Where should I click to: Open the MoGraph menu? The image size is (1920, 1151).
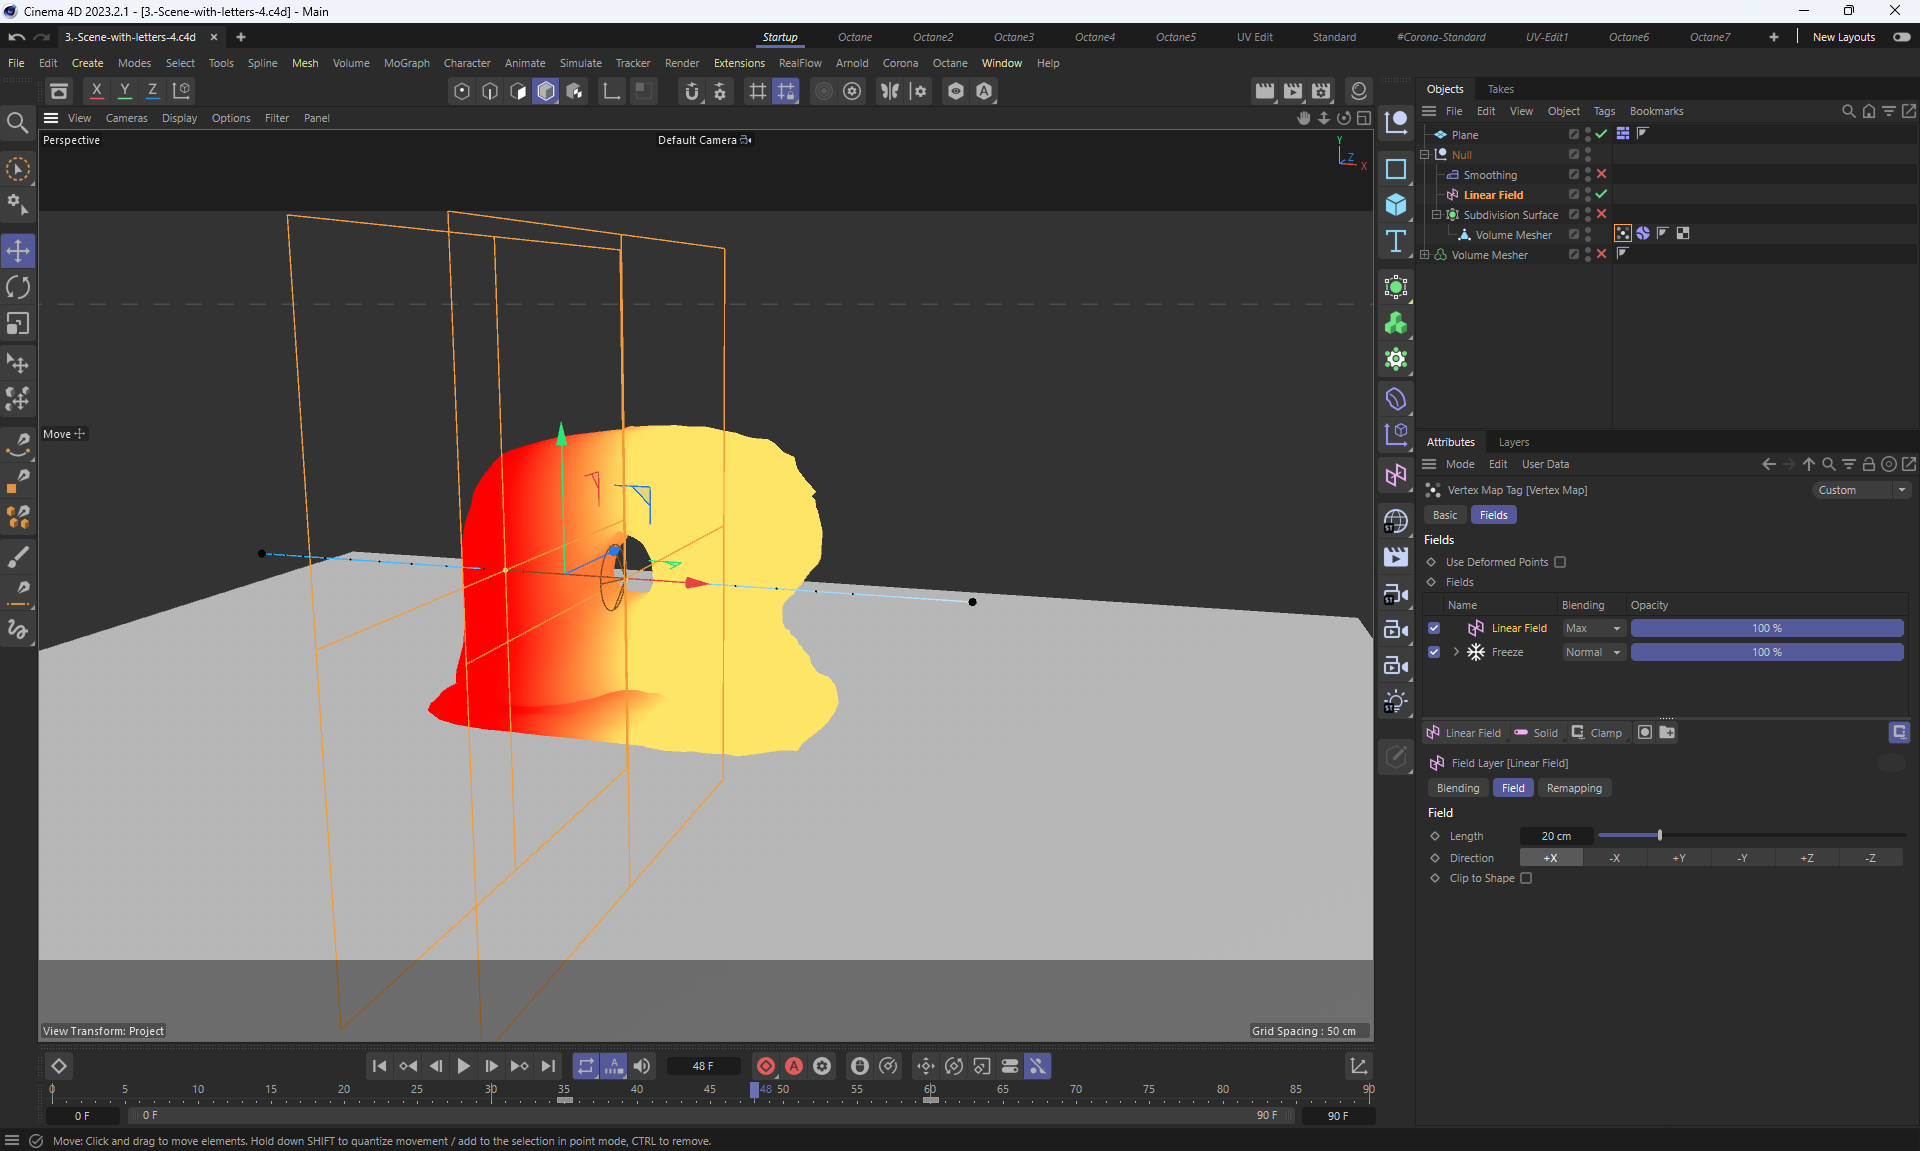(x=406, y=63)
